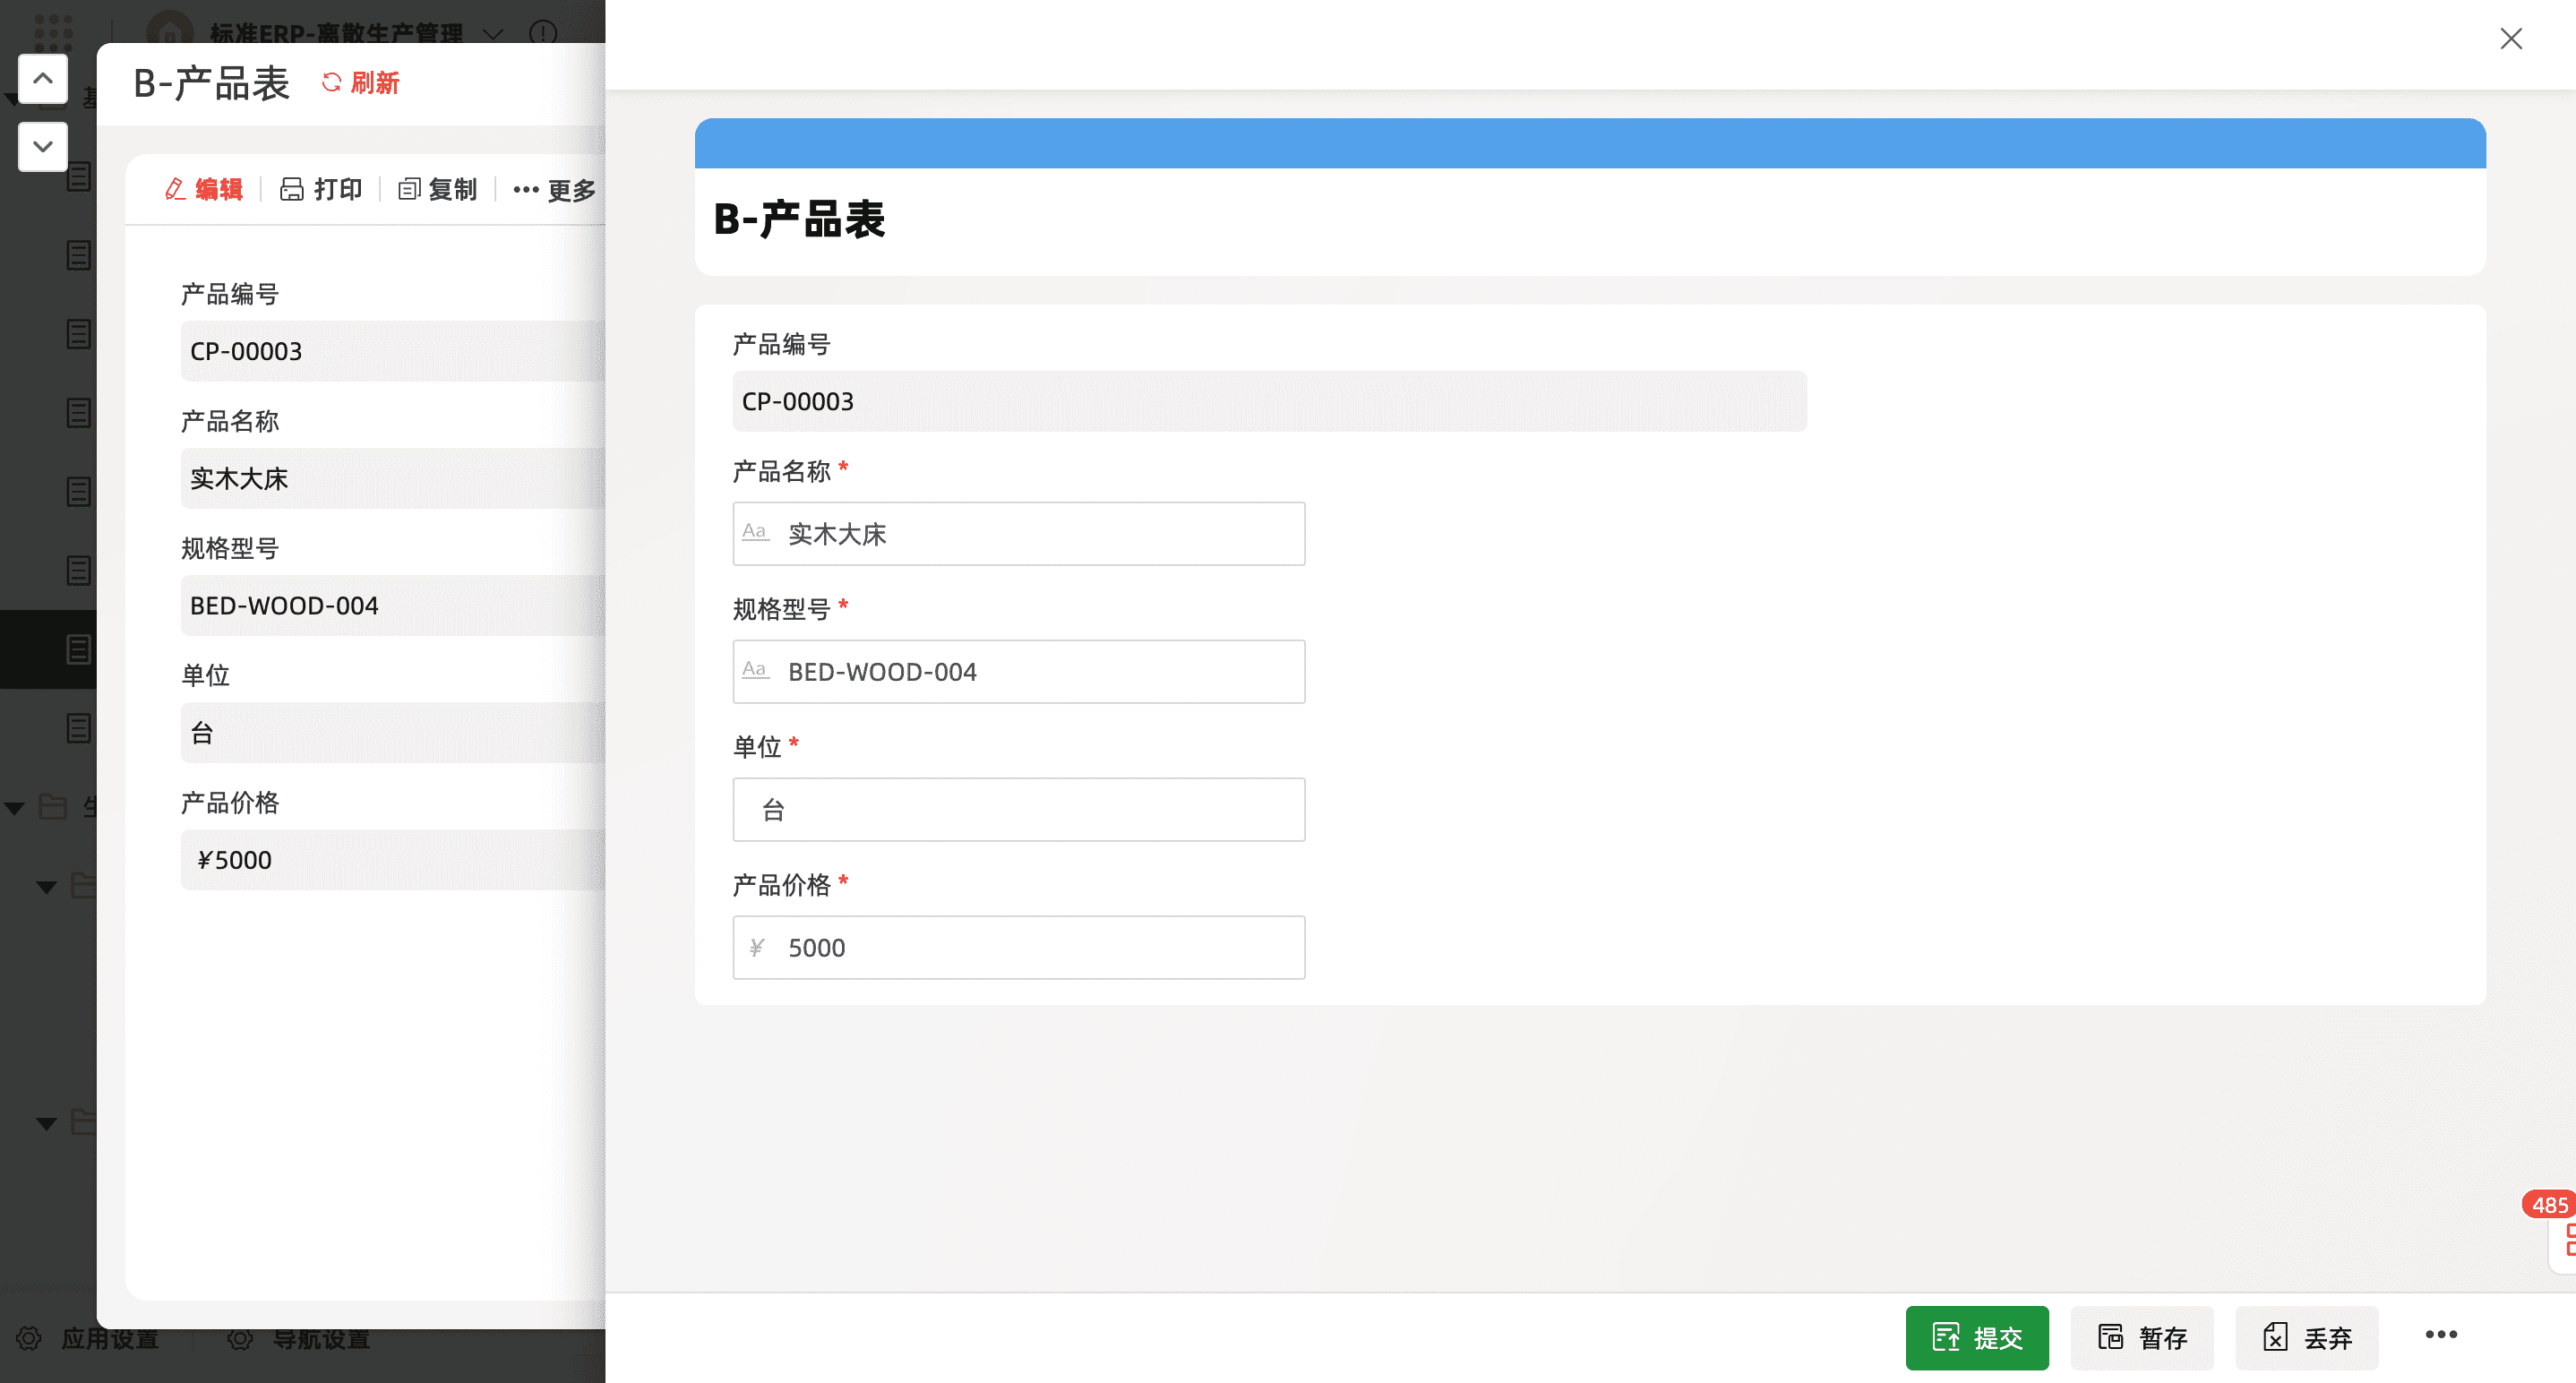
Task: Click the 编辑 edit pencil icon
Action: [x=176, y=189]
